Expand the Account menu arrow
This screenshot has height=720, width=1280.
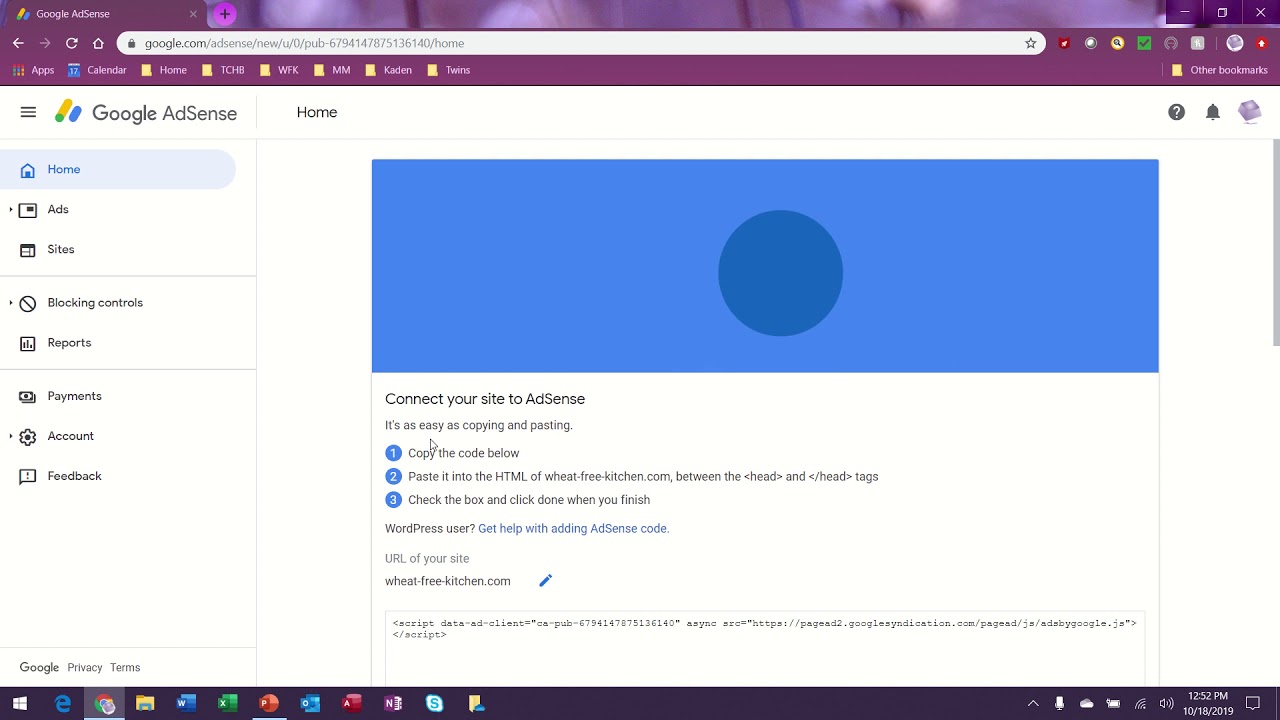[x=10, y=436]
